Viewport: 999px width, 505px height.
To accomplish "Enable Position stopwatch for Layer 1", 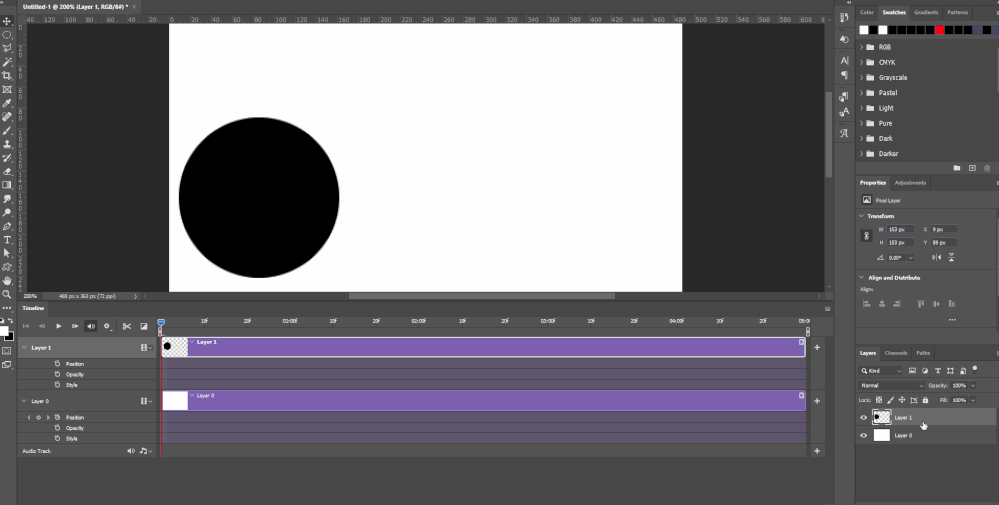I will tap(57, 364).
